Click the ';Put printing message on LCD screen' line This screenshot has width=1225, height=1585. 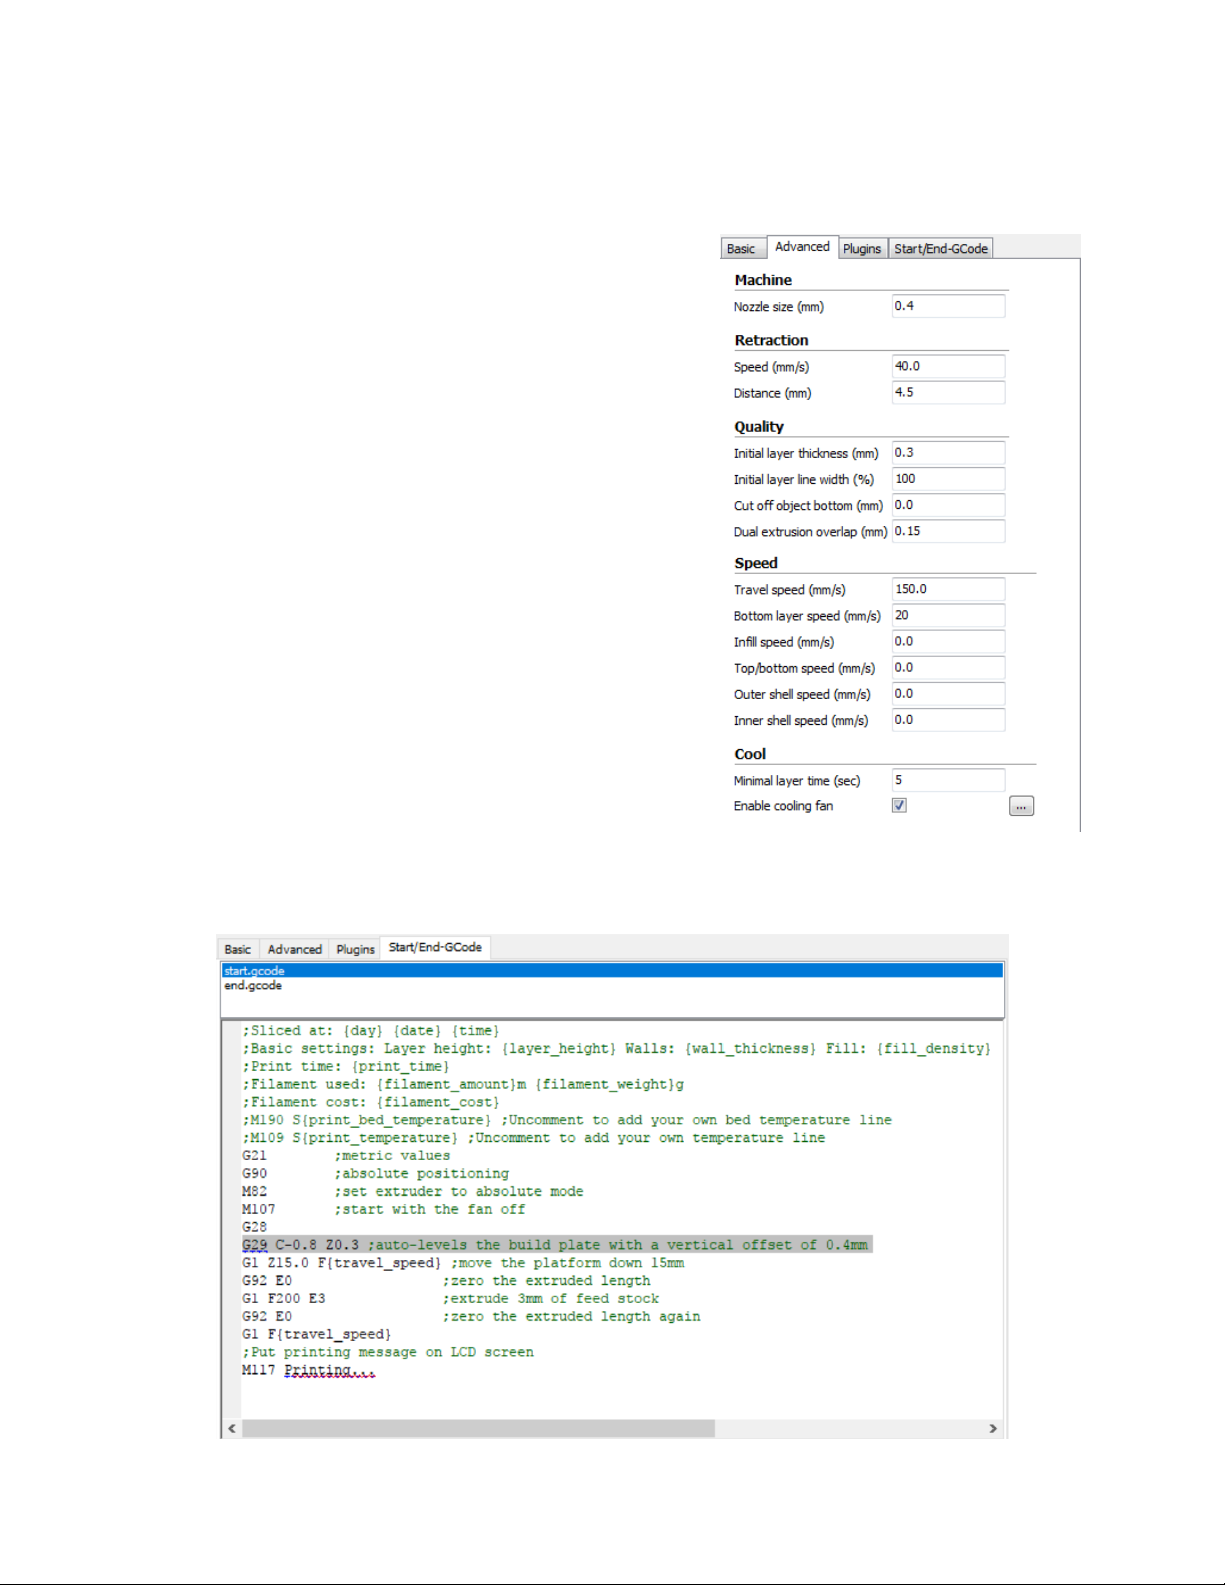387,1352
